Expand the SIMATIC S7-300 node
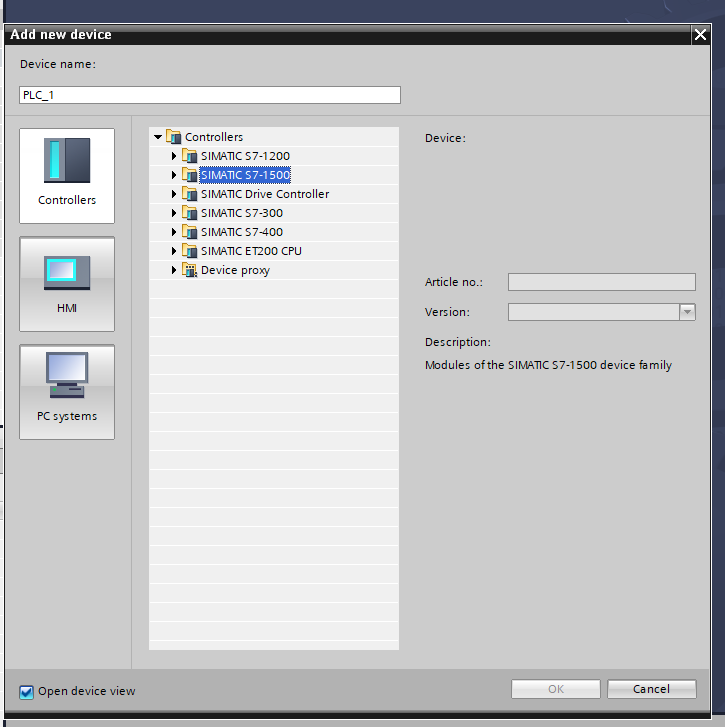The height and width of the screenshot is (727, 725). point(174,213)
